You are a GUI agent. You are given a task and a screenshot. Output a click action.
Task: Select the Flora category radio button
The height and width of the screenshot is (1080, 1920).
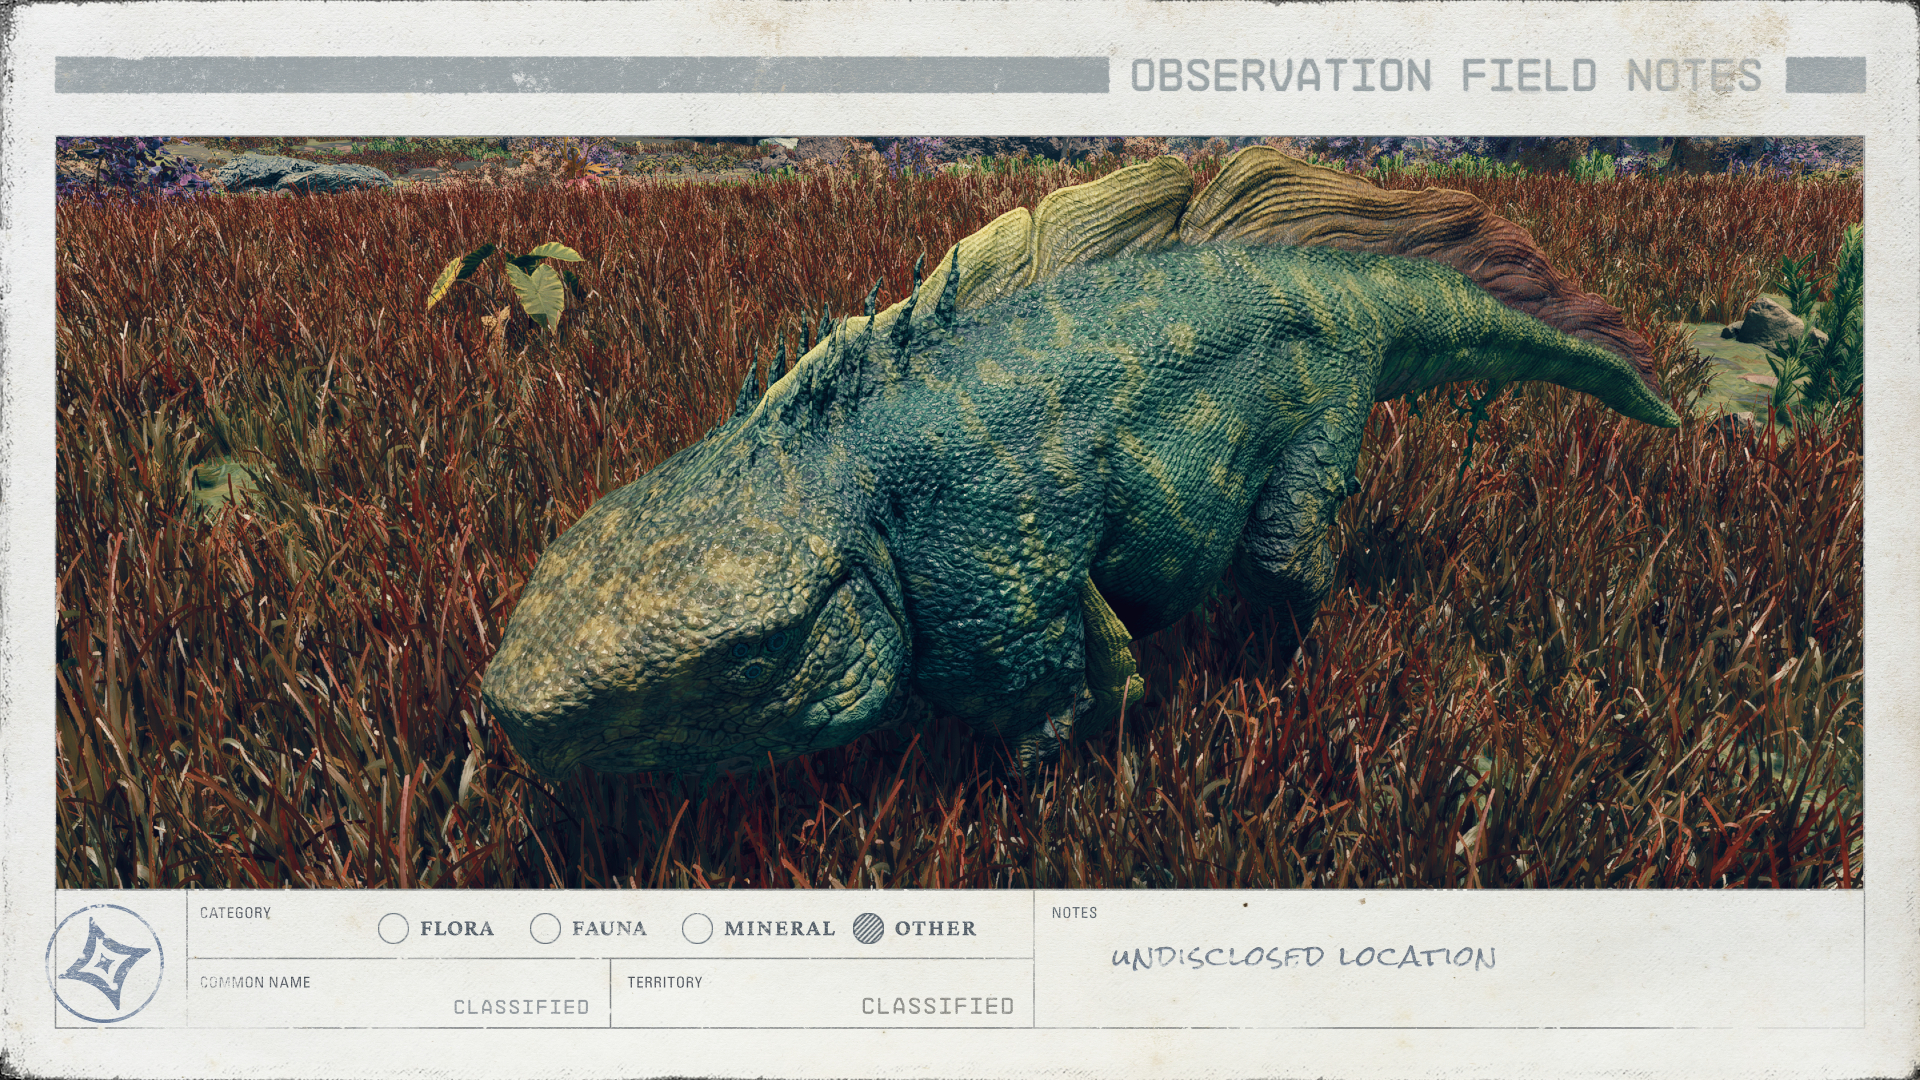tap(394, 929)
